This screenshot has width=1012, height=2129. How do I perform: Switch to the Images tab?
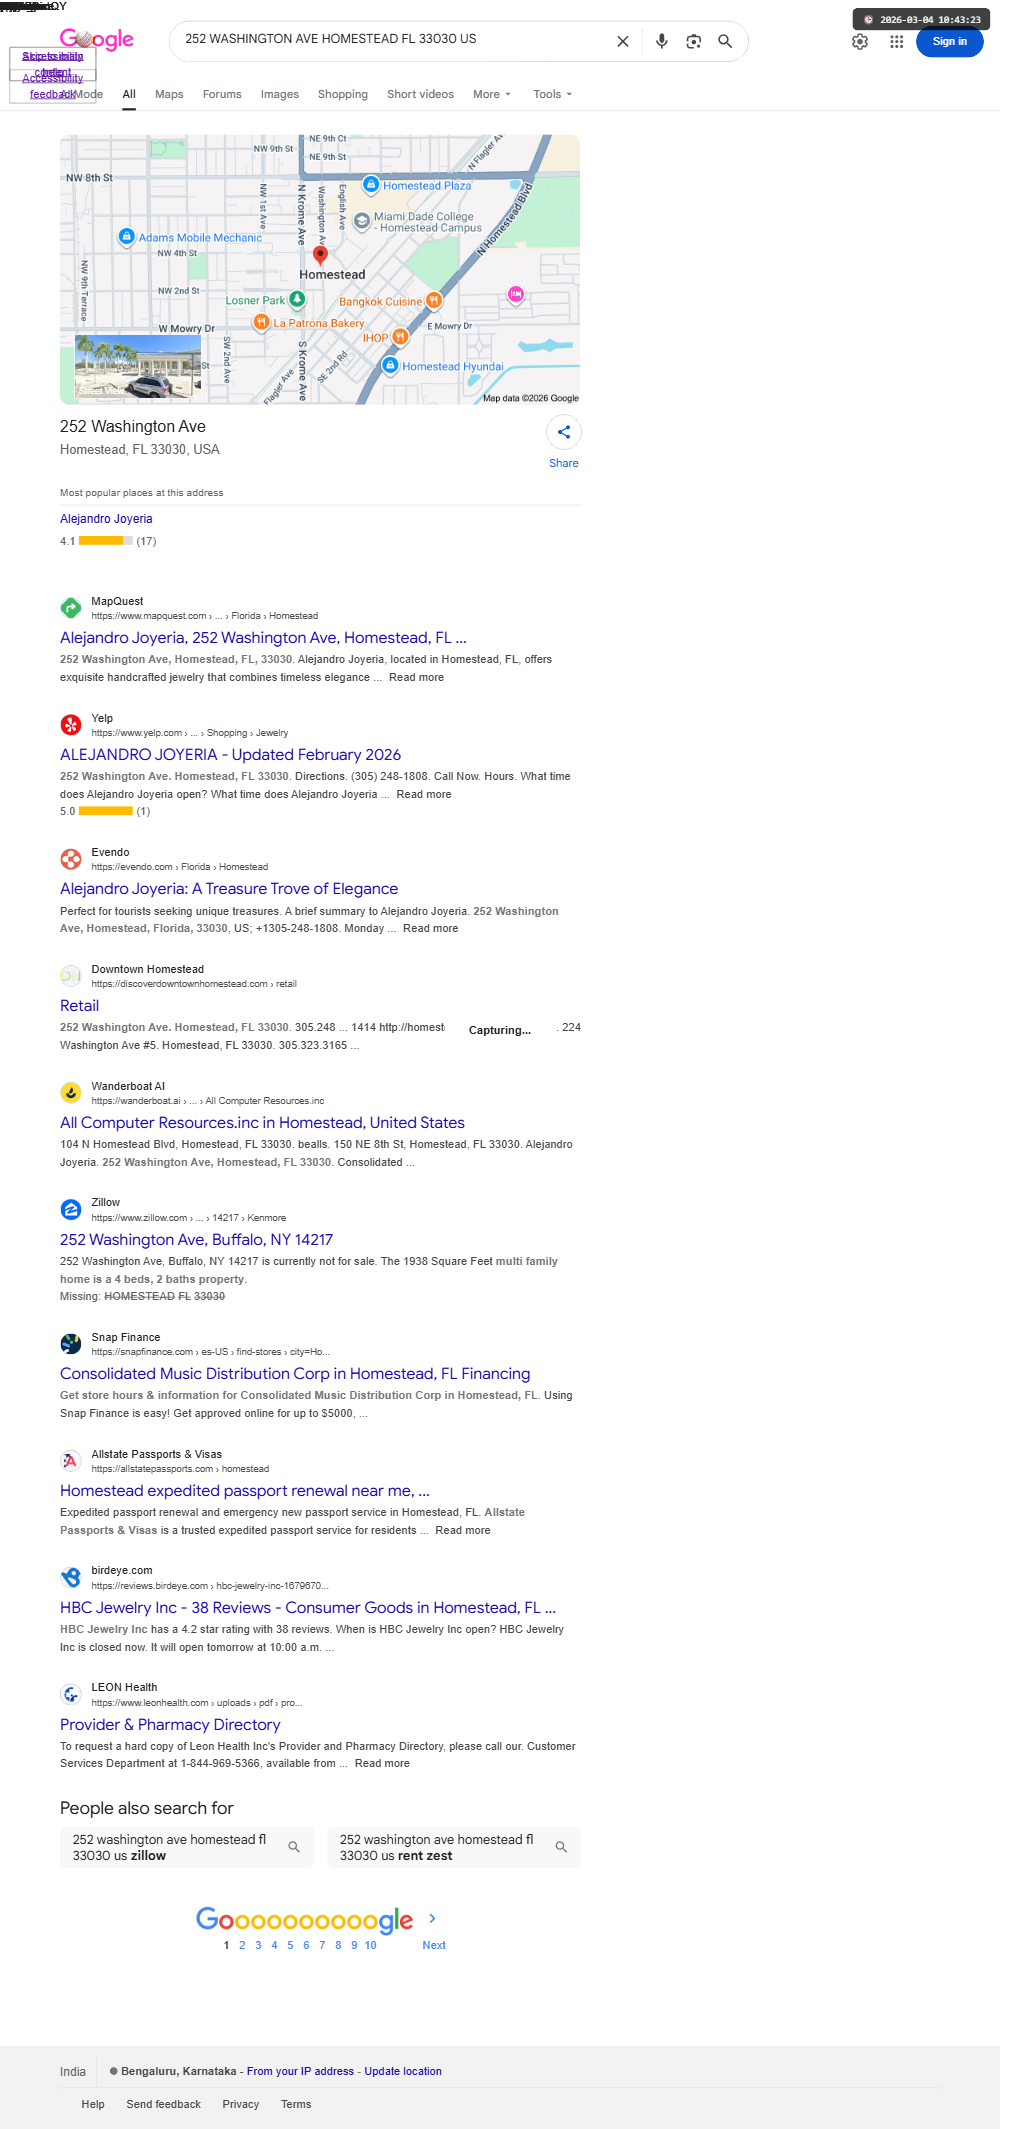[280, 94]
